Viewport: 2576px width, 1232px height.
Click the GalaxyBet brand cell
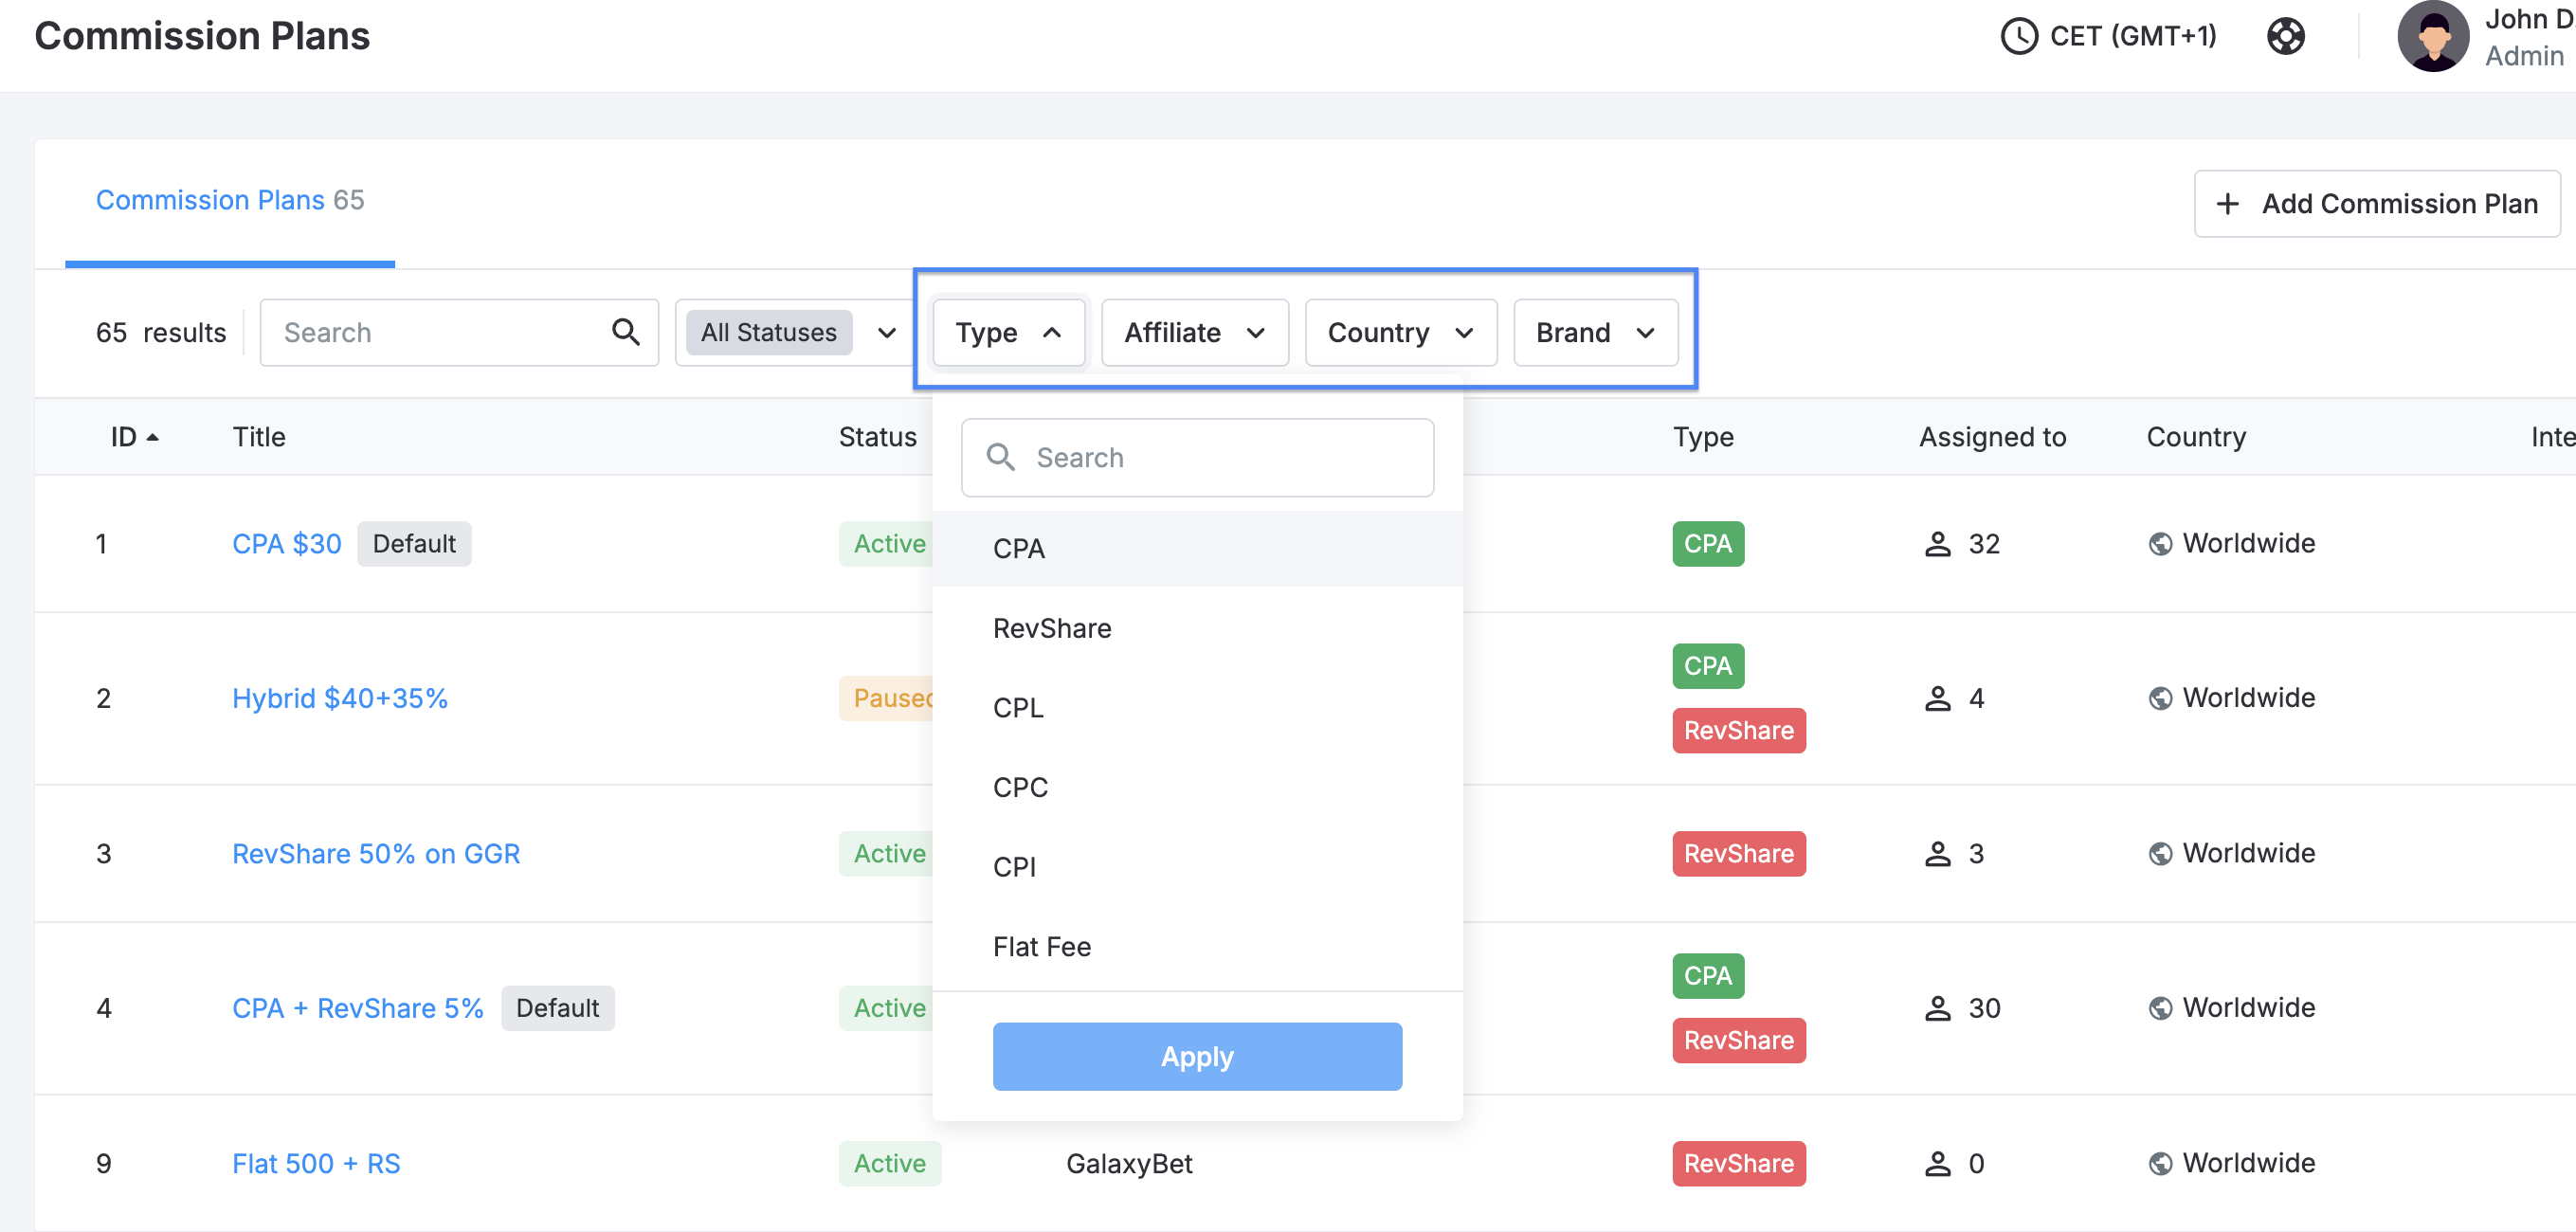[x=1129, y=1163]
